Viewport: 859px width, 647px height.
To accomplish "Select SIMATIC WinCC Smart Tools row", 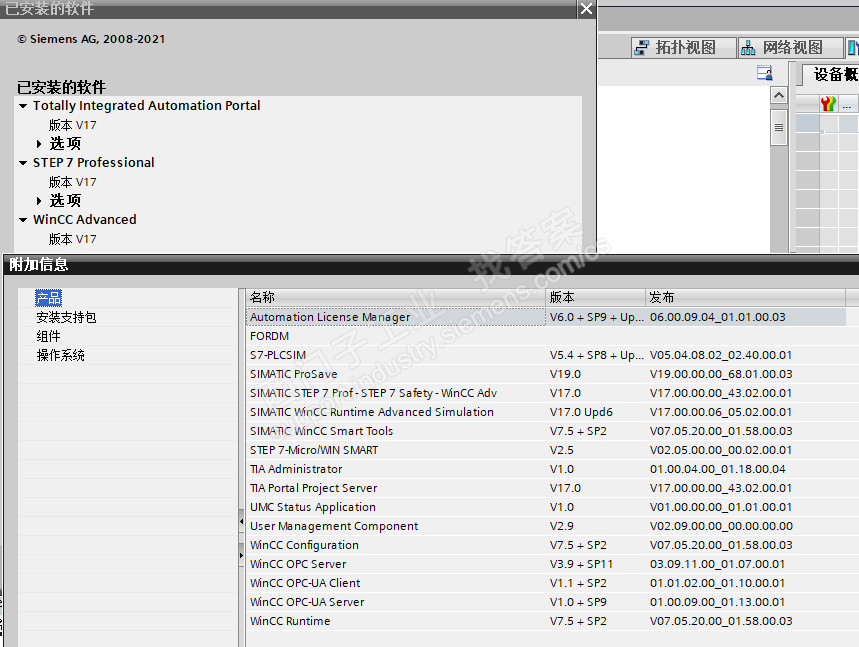I will (546, 431).
